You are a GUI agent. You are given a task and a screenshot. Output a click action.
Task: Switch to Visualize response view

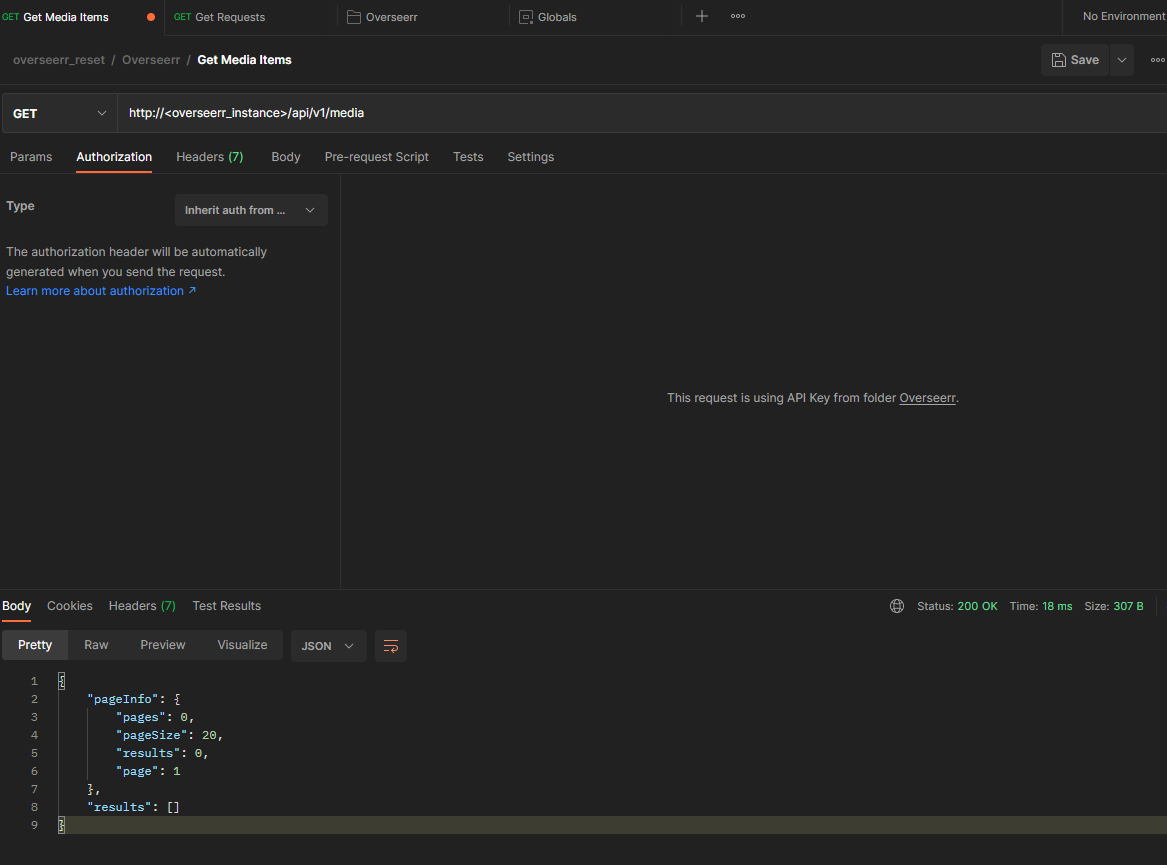click(243, 645)
